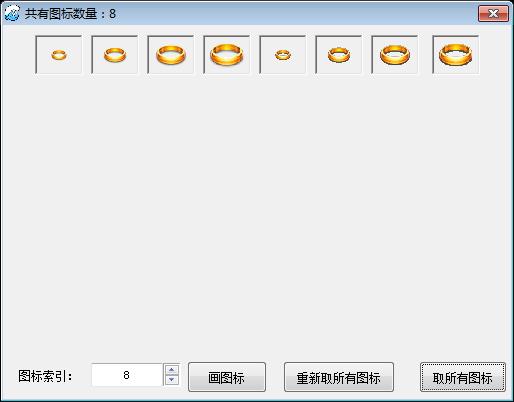Select the second gold ring icon box
The width and height of the screenshot is (514, 402).
click(x=115, y=55)
